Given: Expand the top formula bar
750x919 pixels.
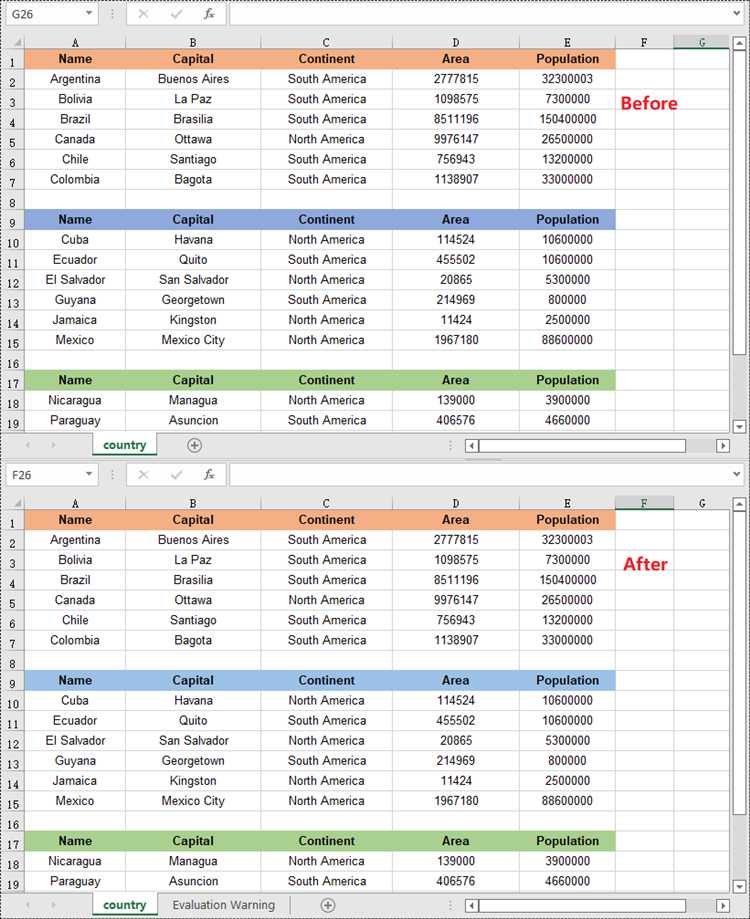Looking at the screenshot, I should (737, 13).
